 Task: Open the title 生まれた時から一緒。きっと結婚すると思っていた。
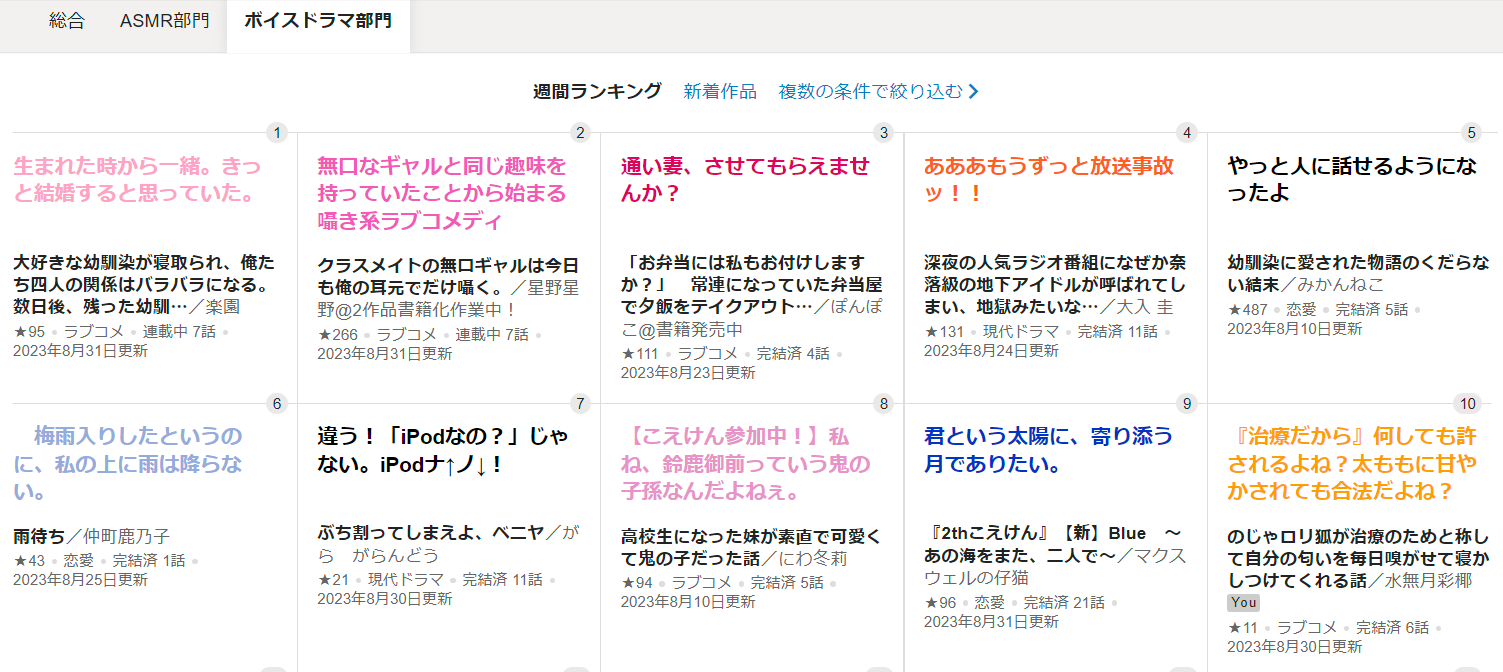pyautogui.click(x=137, y=180)
